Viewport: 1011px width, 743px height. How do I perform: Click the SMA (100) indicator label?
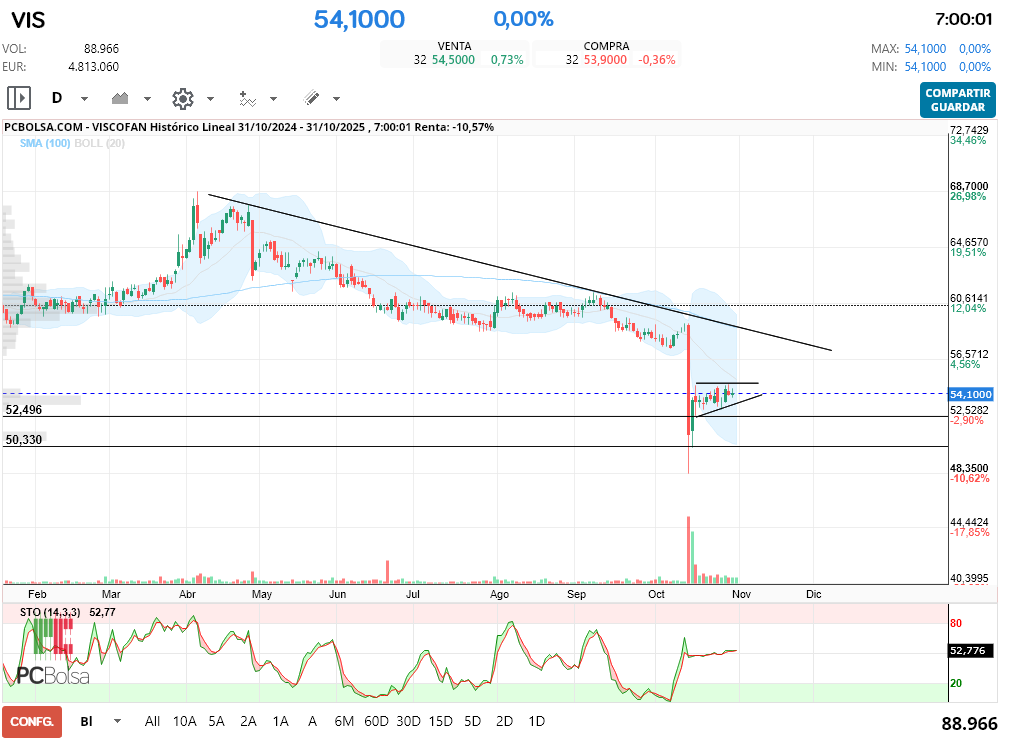pyautogui.click(x=44, y=143)
